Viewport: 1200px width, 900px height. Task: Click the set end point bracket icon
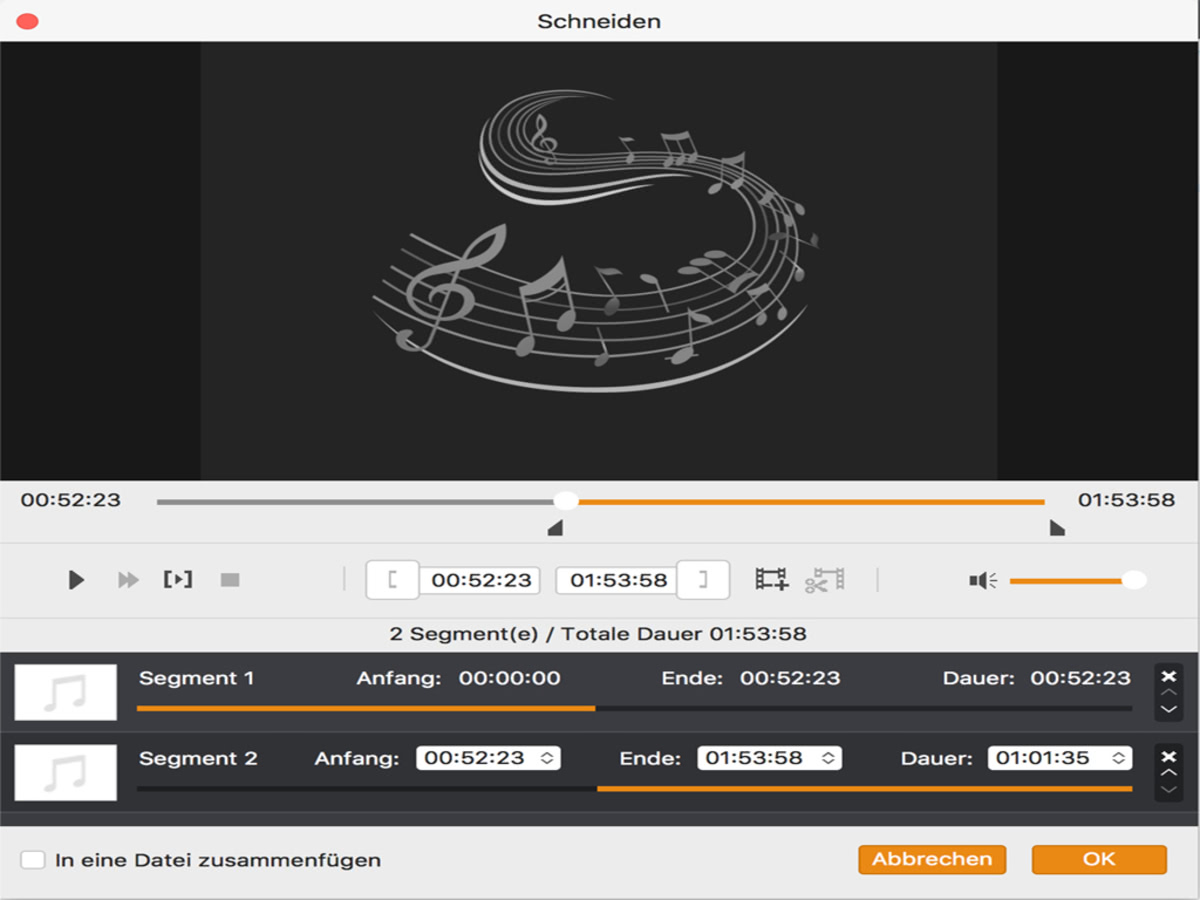click(x=703, y=579)
